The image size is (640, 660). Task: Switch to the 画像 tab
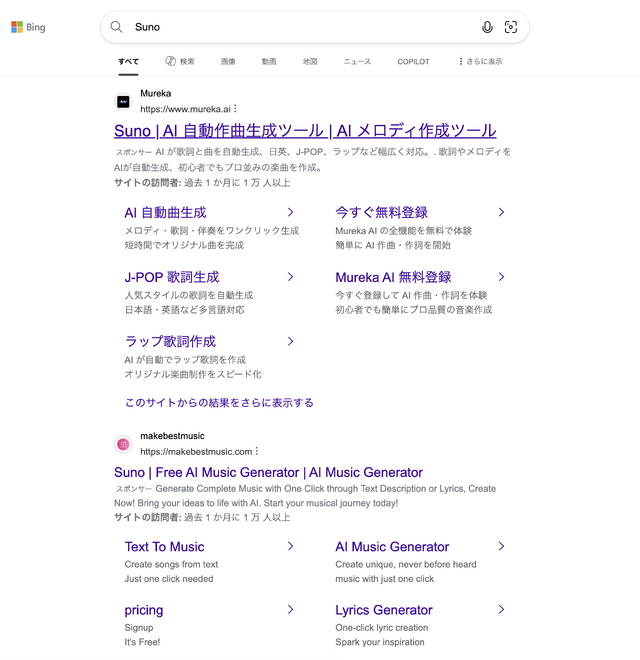pyautogui.click(x=228, y=61)
